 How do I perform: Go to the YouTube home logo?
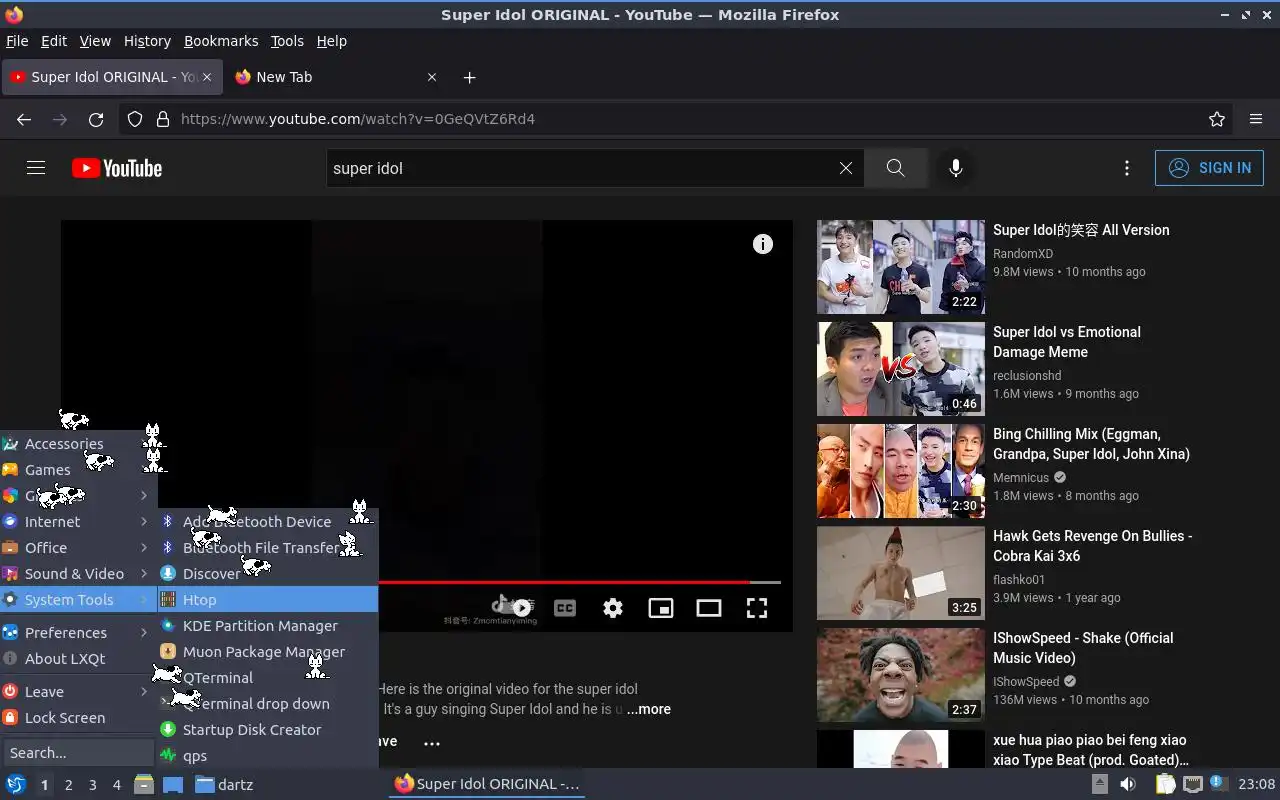pyautogui.click(x=117, y=168)
